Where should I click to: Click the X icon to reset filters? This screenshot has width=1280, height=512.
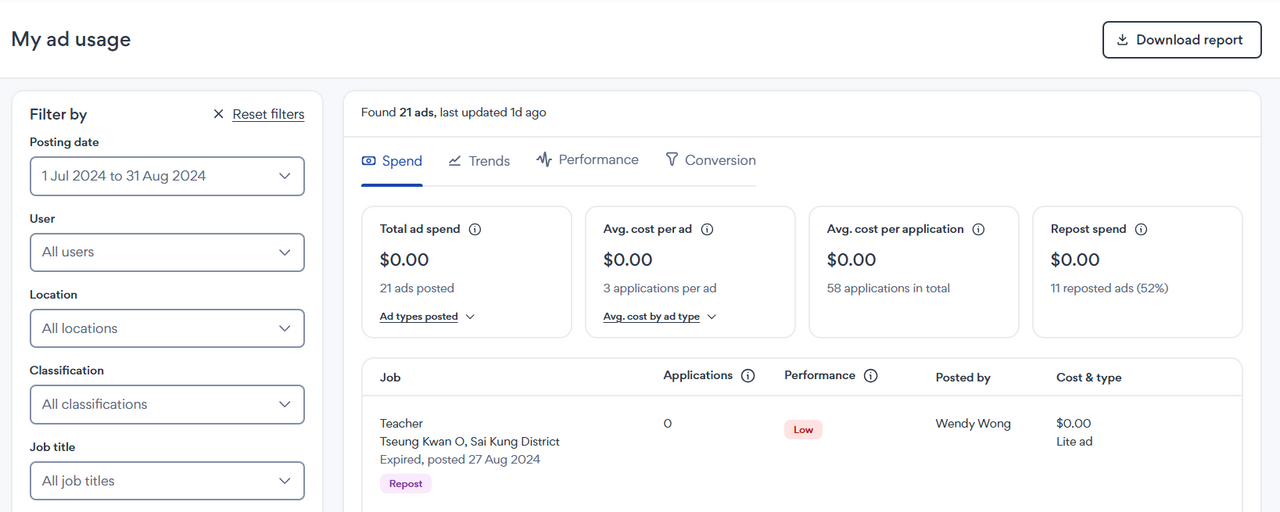(x=218, y=114)
